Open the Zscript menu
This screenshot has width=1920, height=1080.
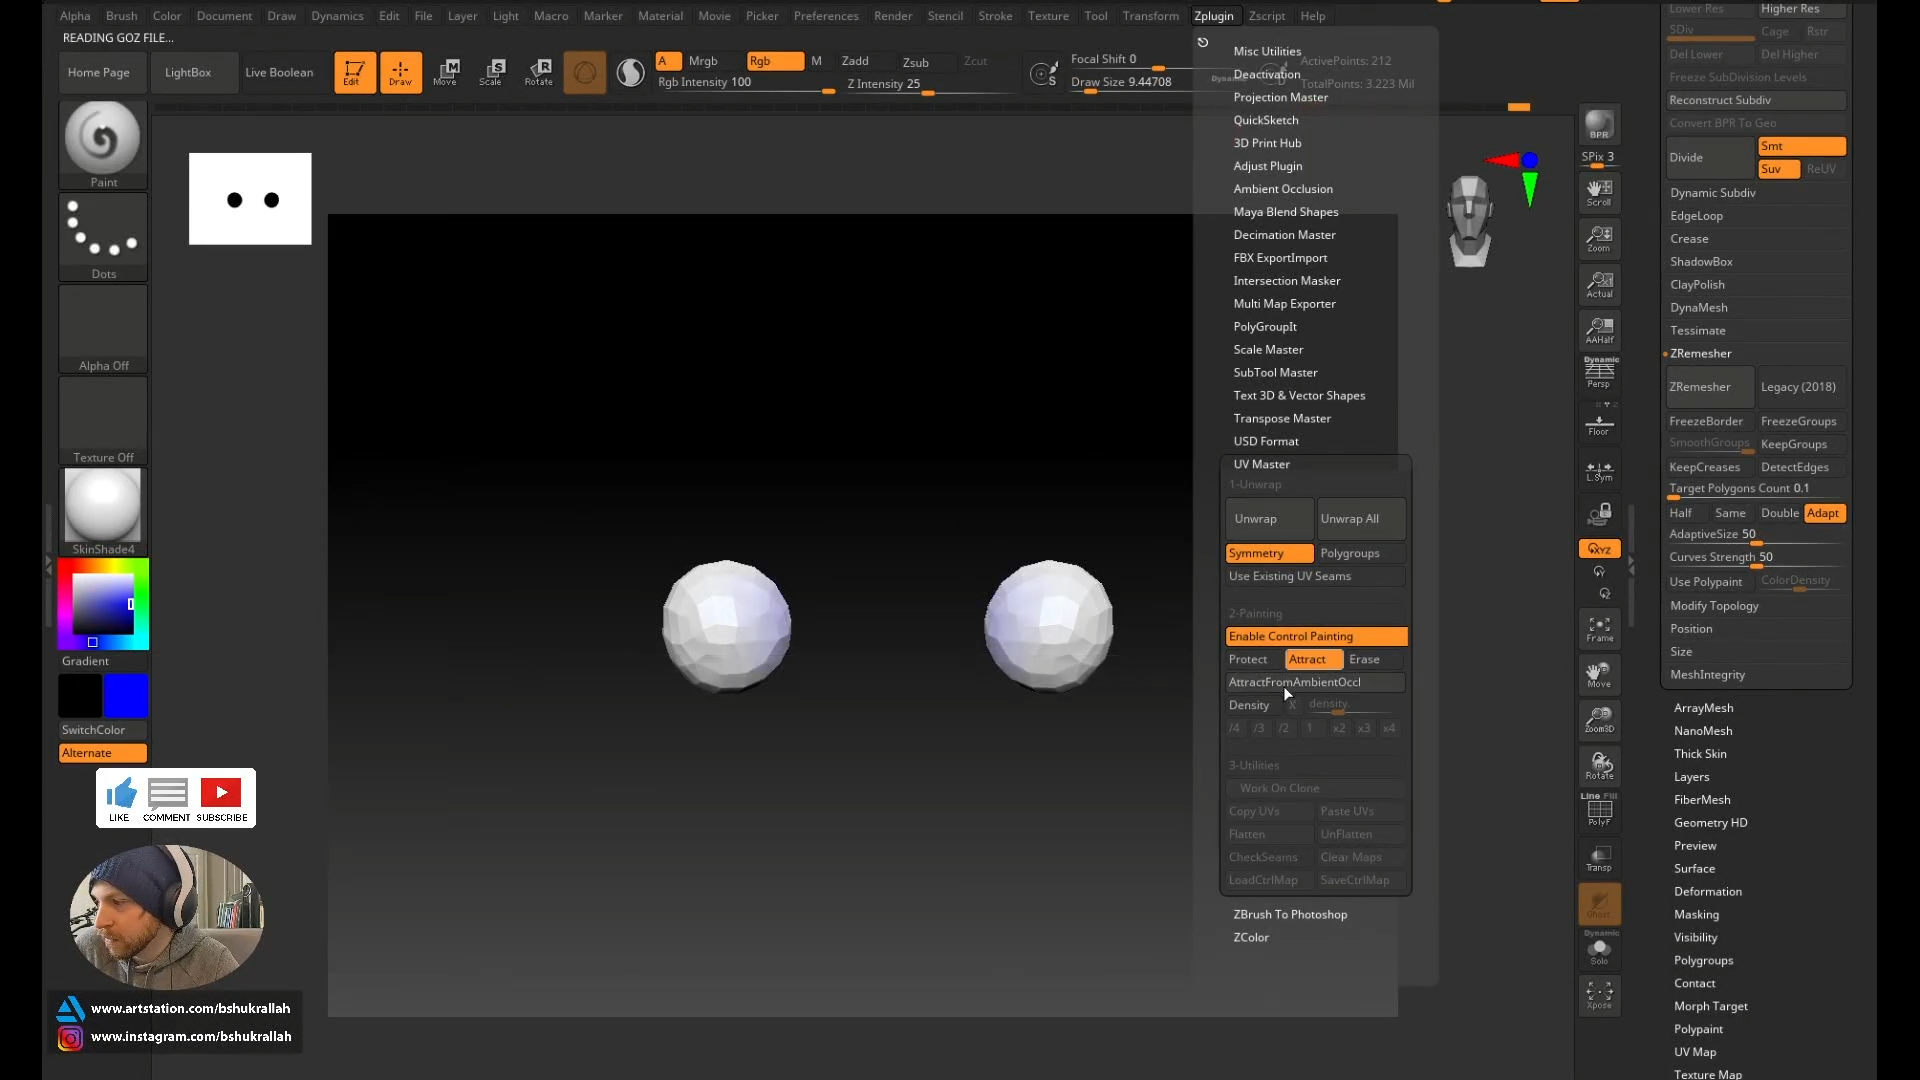tap(1266, 16)
